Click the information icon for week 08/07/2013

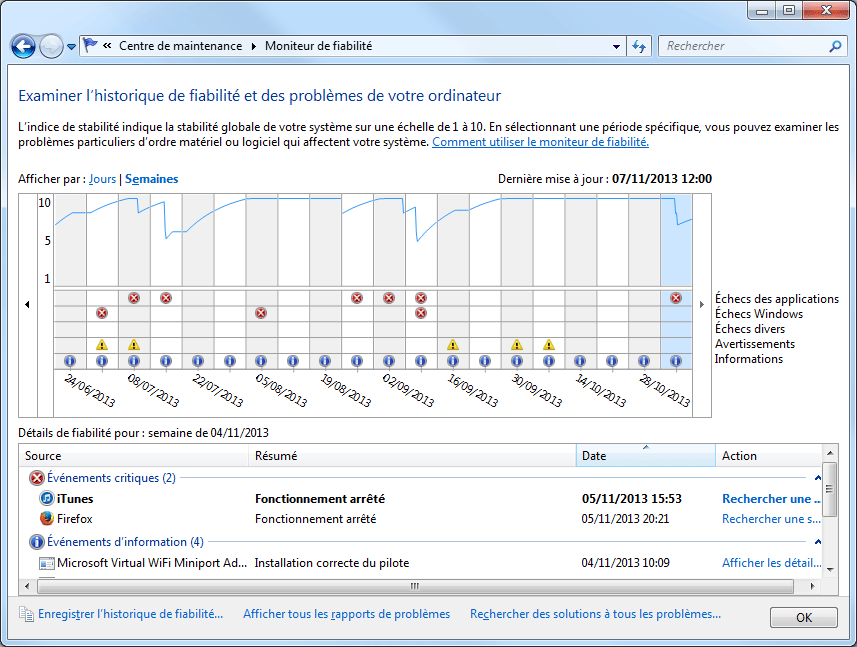click(x=134, y=361)
